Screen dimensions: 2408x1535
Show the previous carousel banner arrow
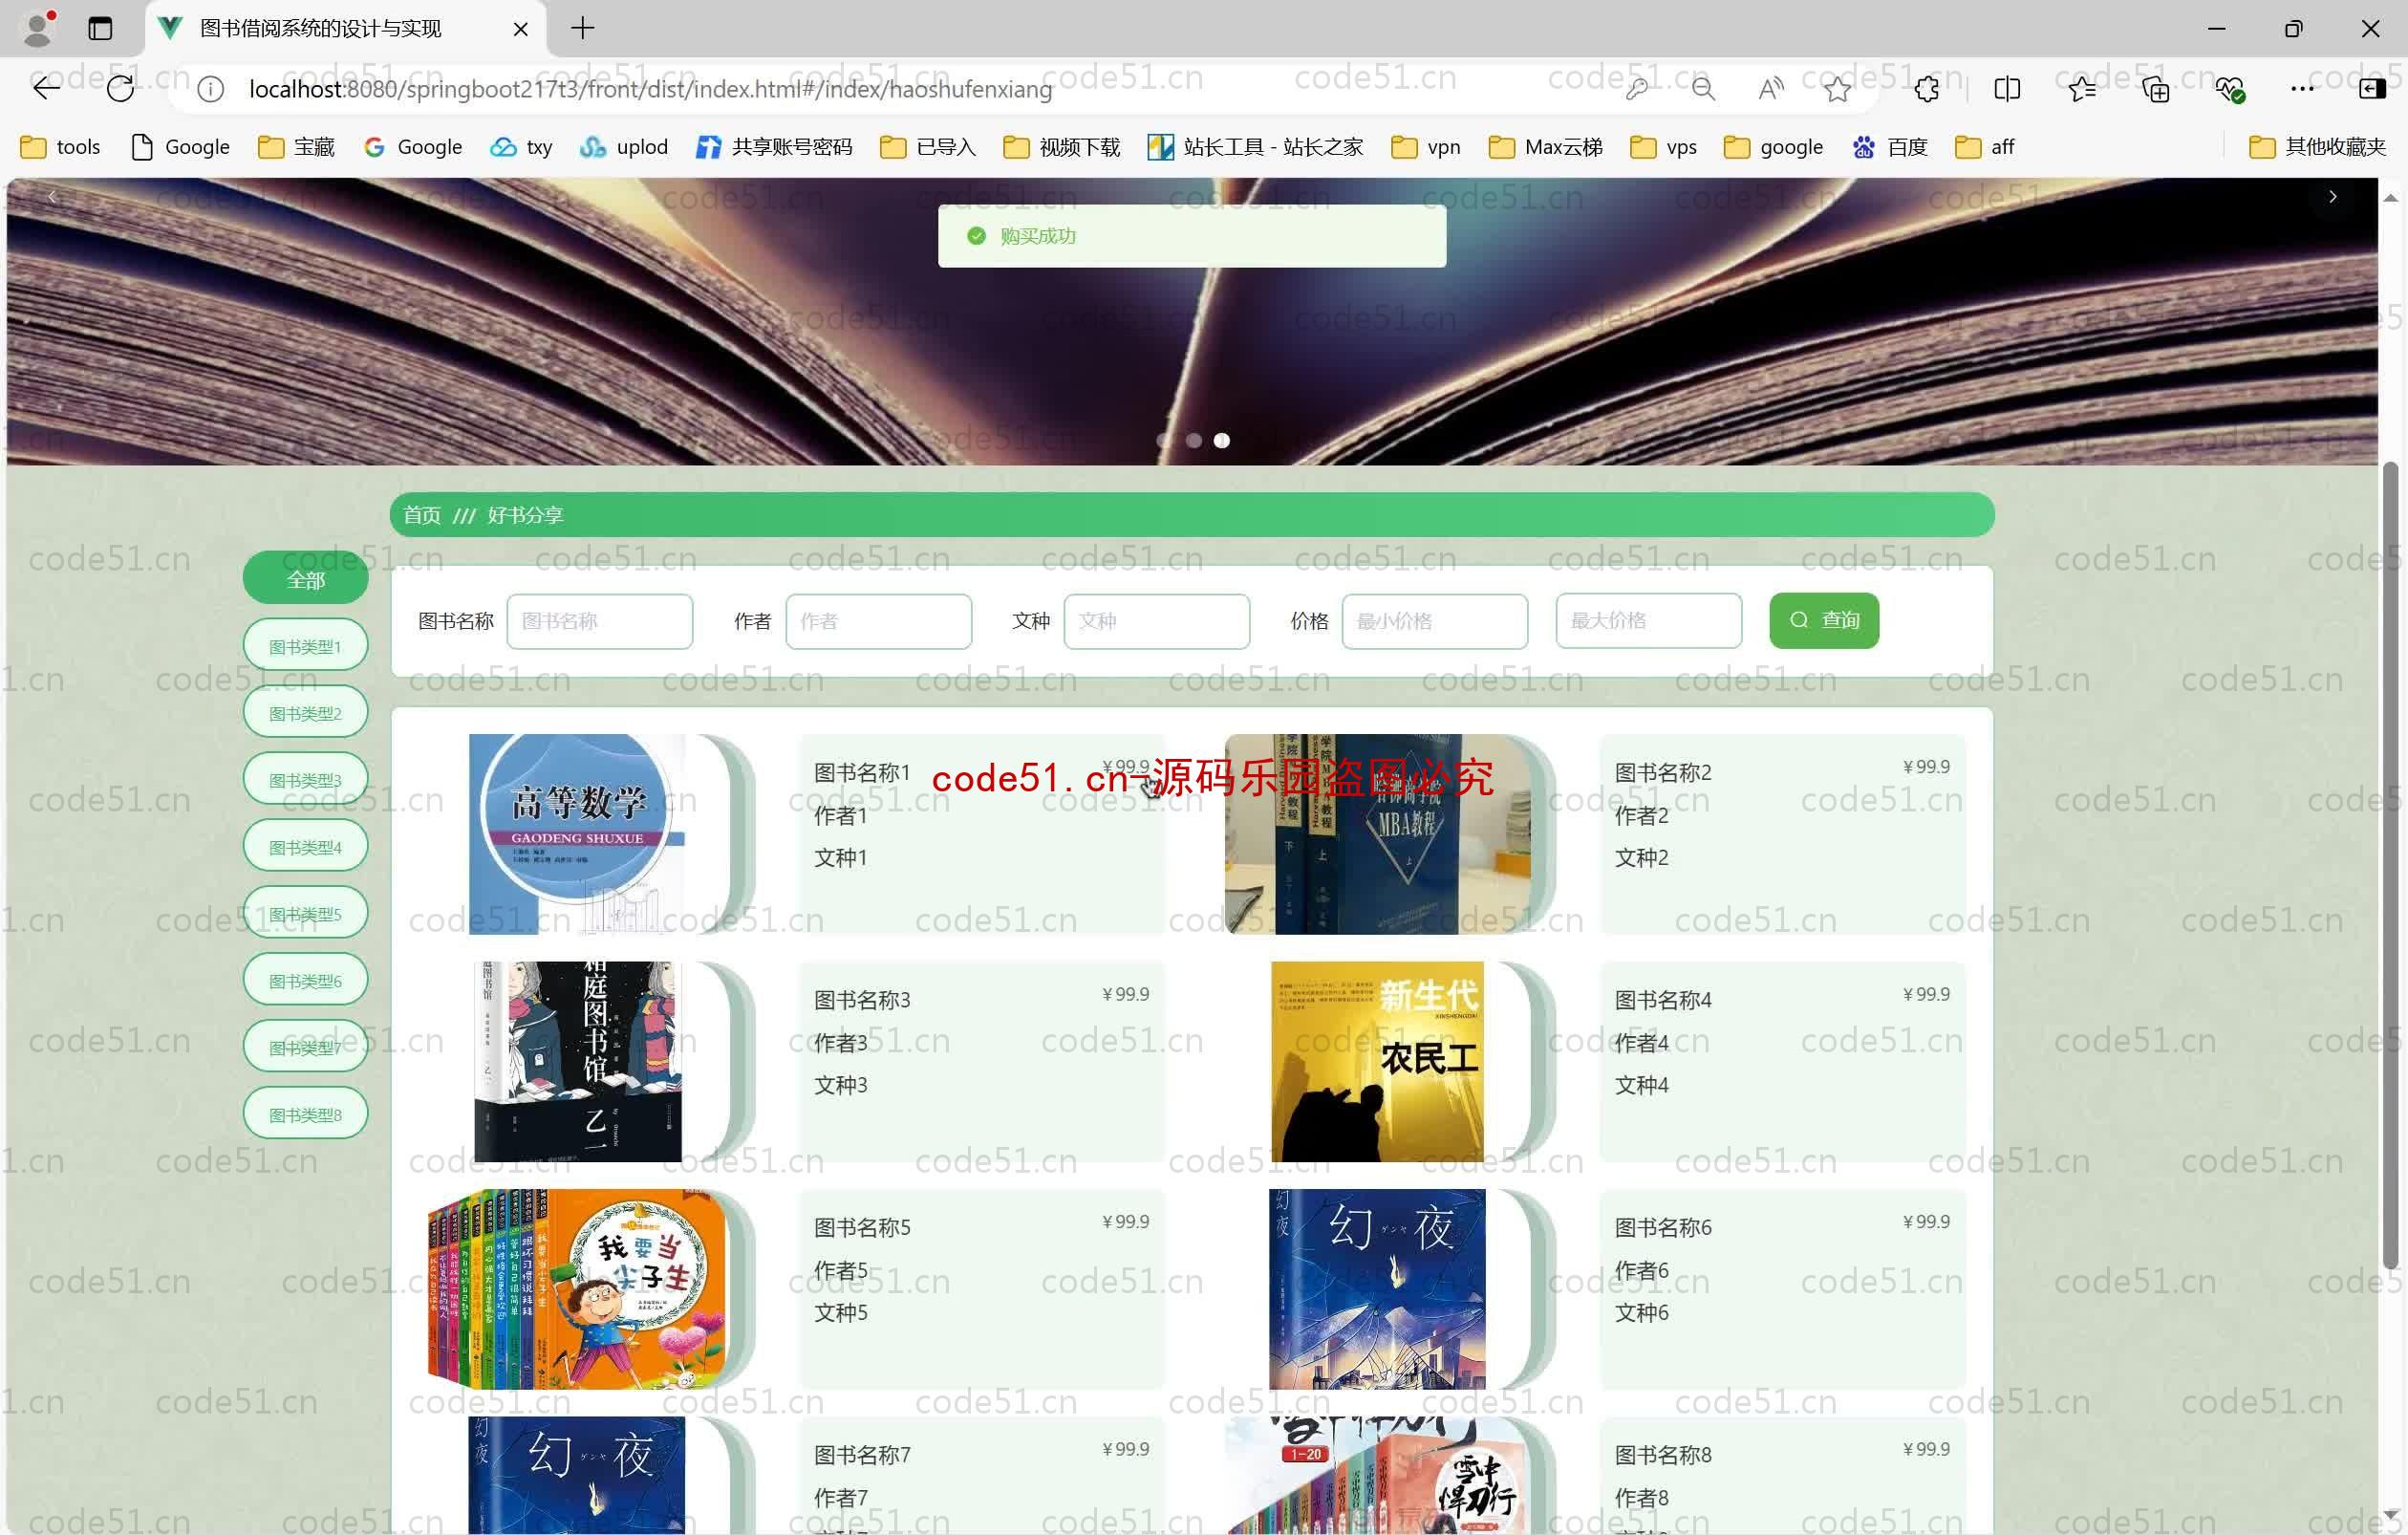point(52,197)
